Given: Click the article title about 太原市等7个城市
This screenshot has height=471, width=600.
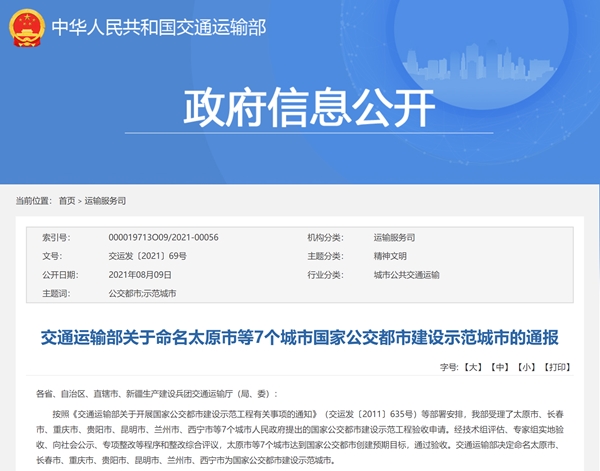Looking at the screenshot, I should coord(300,338).
